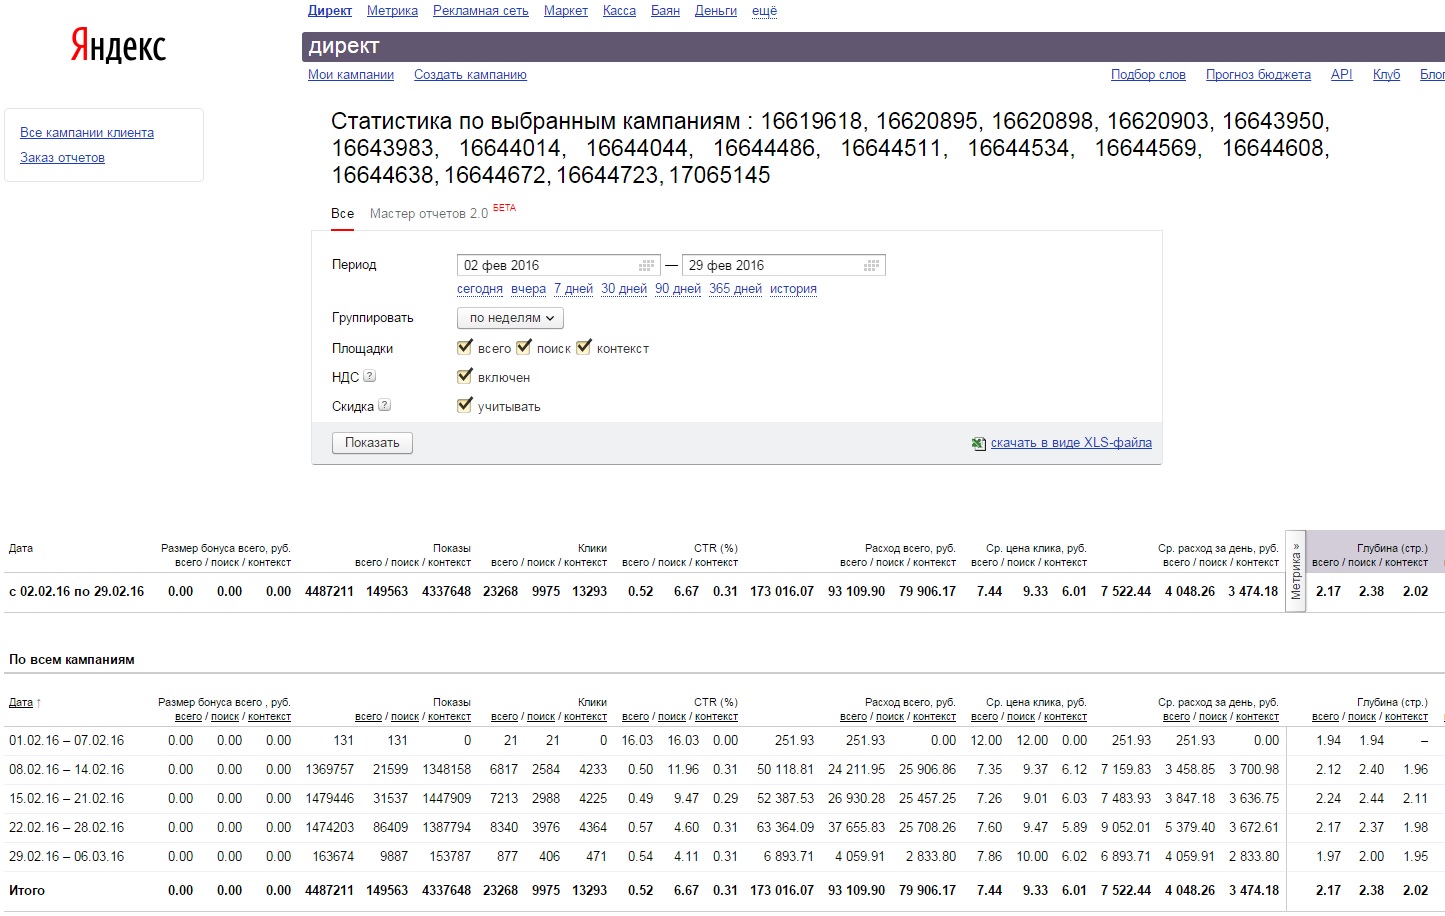Select row '01.02.16 – 07.02.16' date cell
1445x916 pixels.
(67, 741)
